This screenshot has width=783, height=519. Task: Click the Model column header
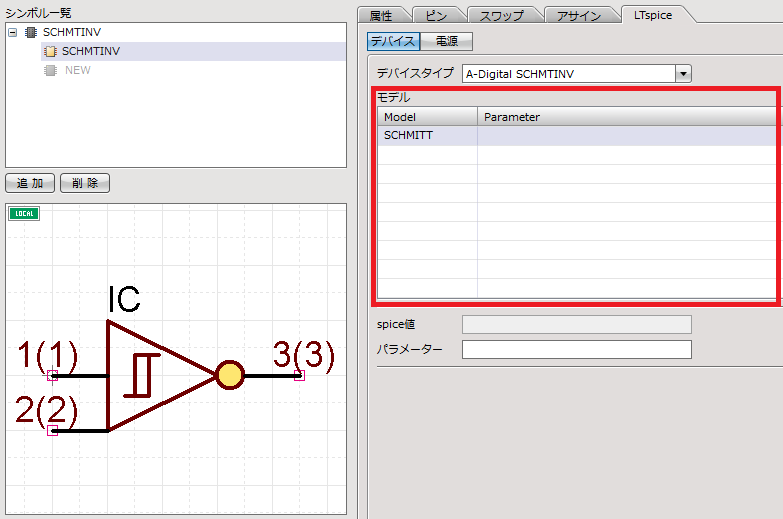(427, 117)
